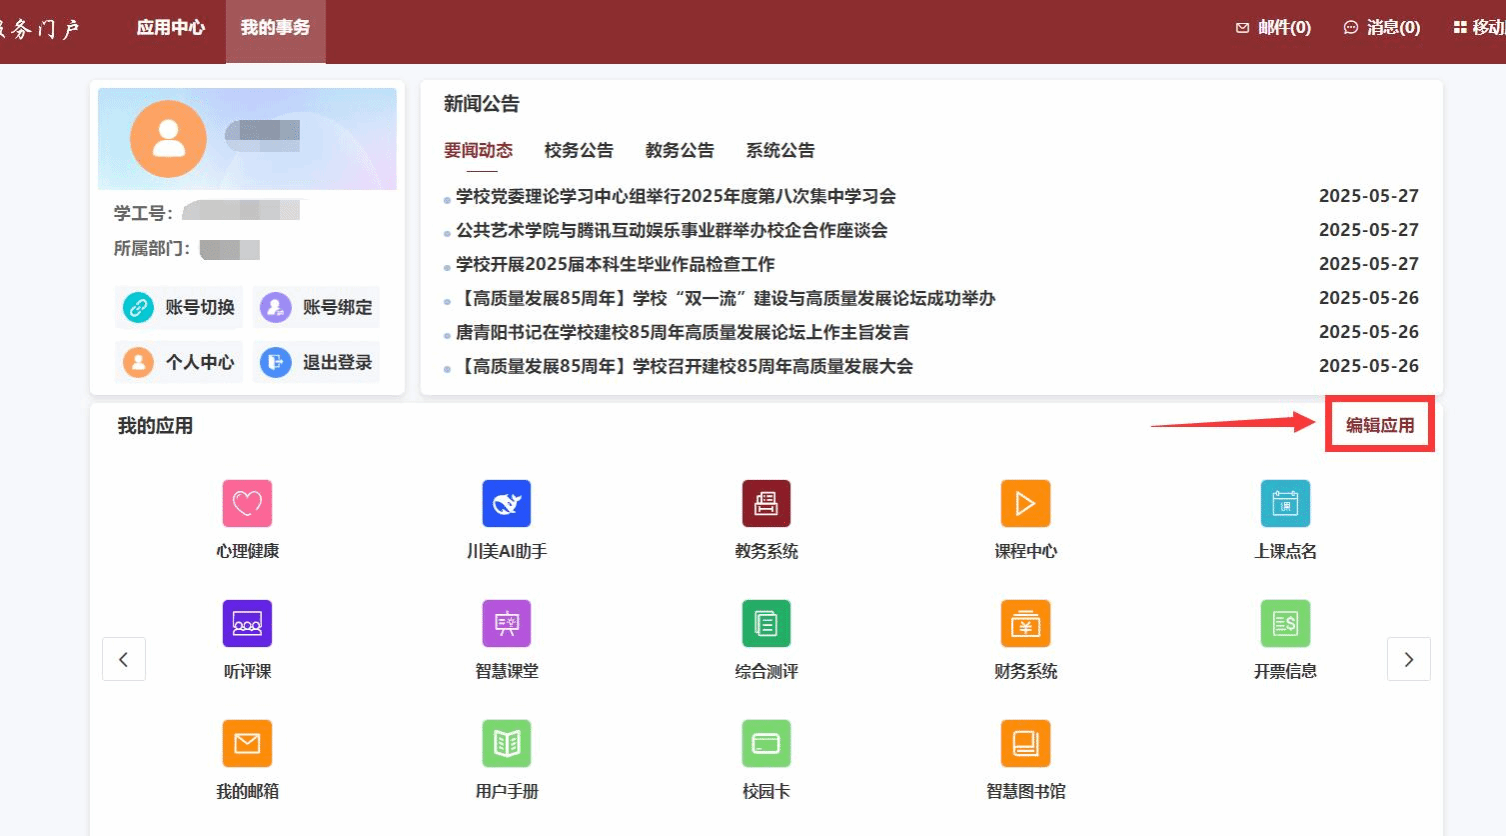This screenshot has height=836, width=1506.
Task: Open the 上课点名 app icon
Action: tap(1285, 503)
